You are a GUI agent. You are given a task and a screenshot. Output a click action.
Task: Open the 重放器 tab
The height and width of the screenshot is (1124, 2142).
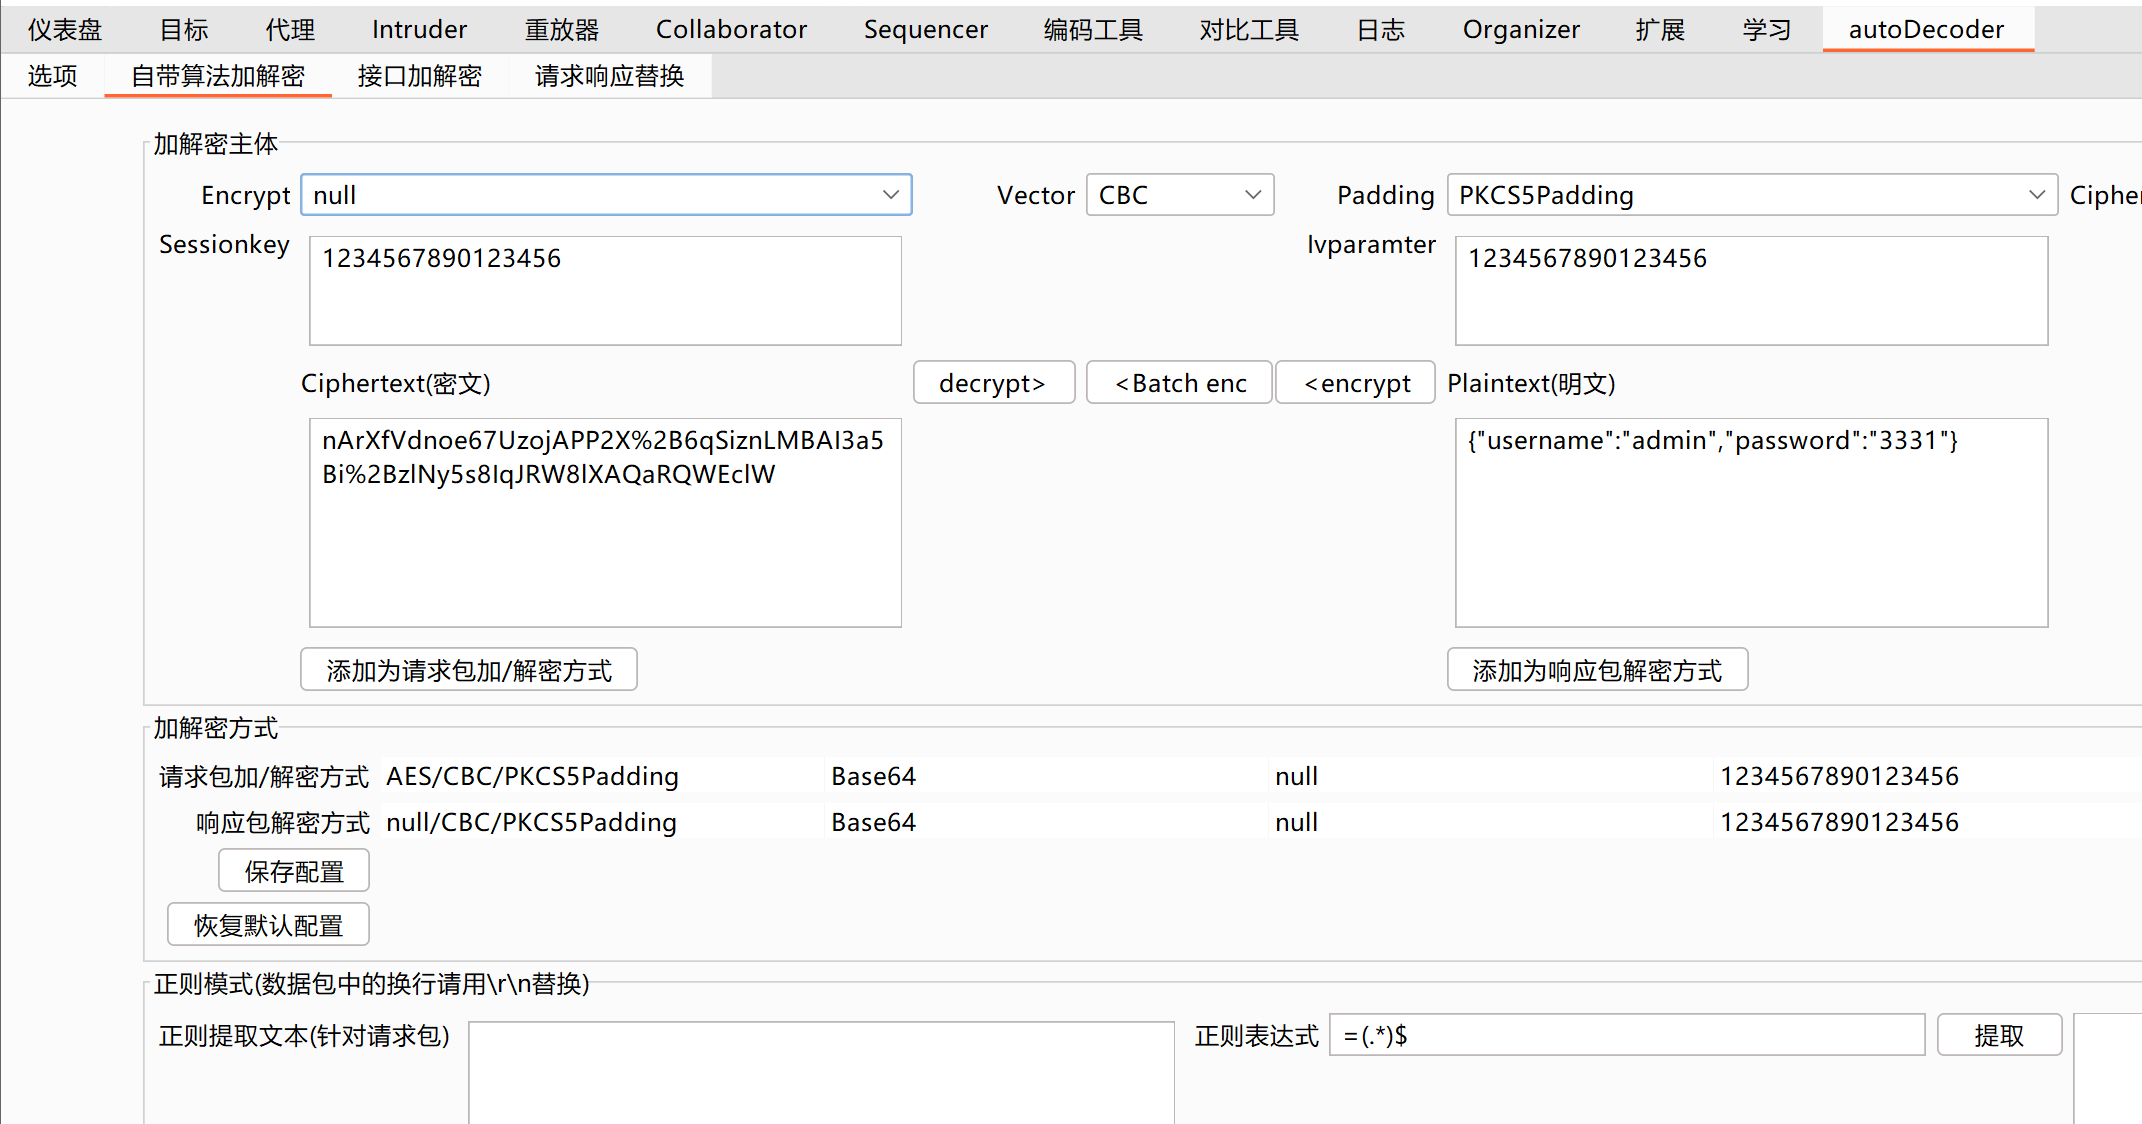pyautogui.click(x=561, y=29)
